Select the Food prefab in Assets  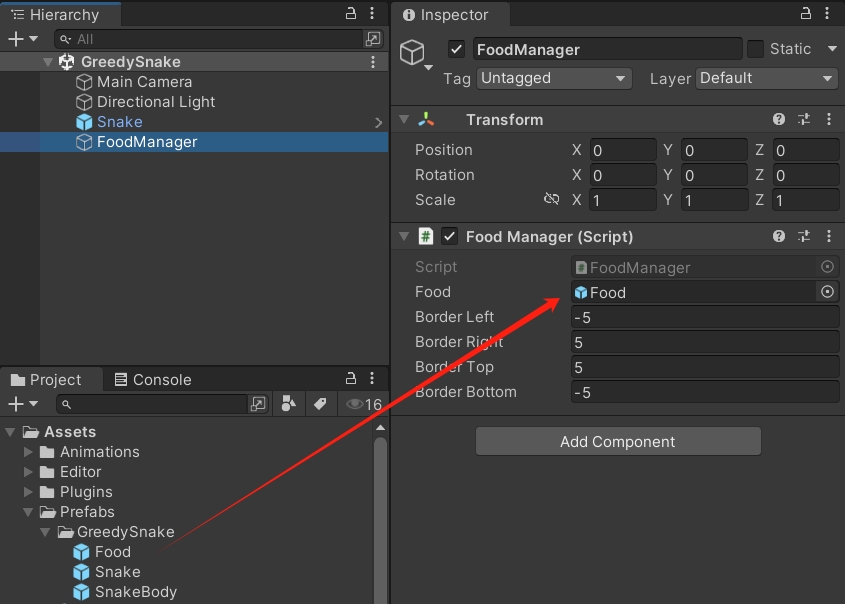(x=113, y=552)
